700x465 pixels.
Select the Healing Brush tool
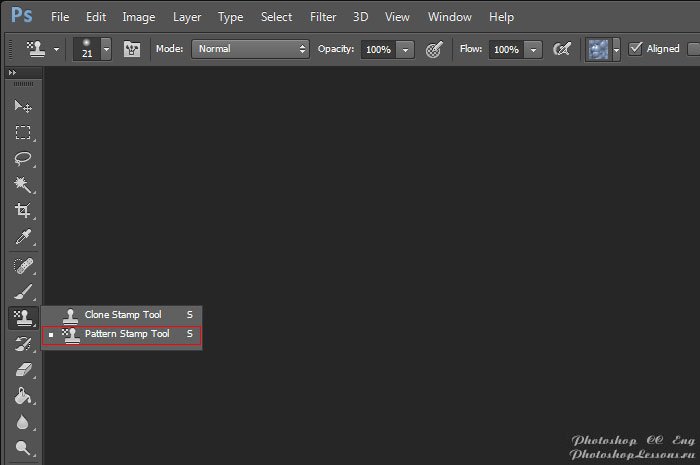pyautogui.click(x=22, y=266)
